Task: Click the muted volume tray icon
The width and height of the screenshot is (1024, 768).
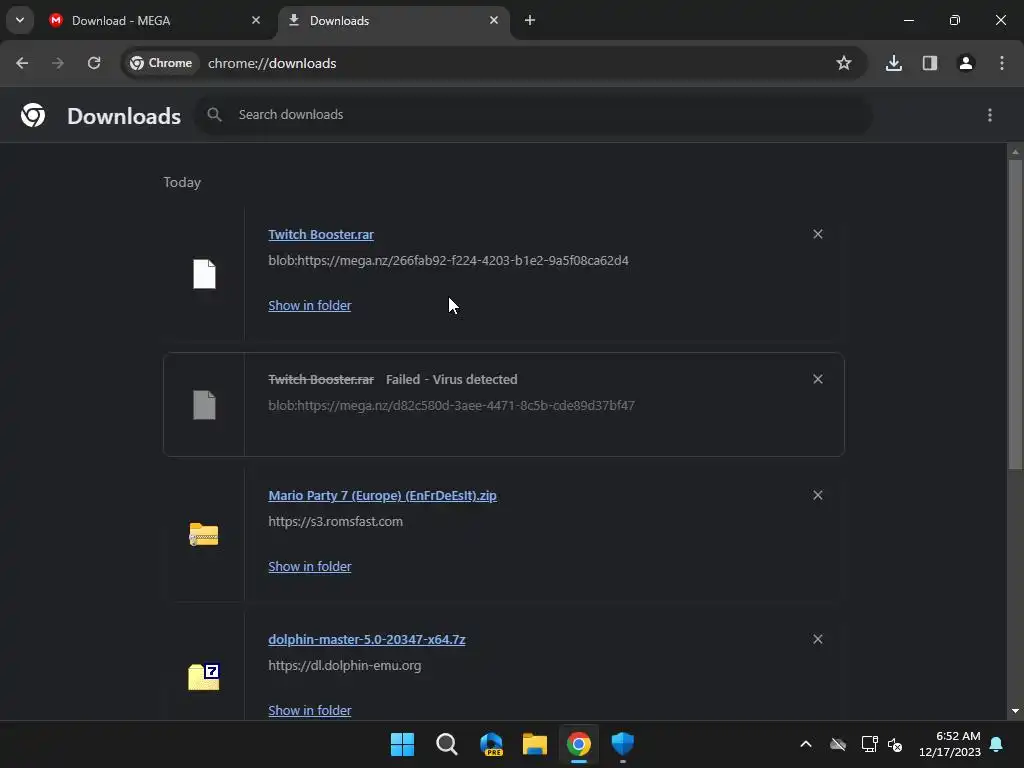Action: point(895,744)
